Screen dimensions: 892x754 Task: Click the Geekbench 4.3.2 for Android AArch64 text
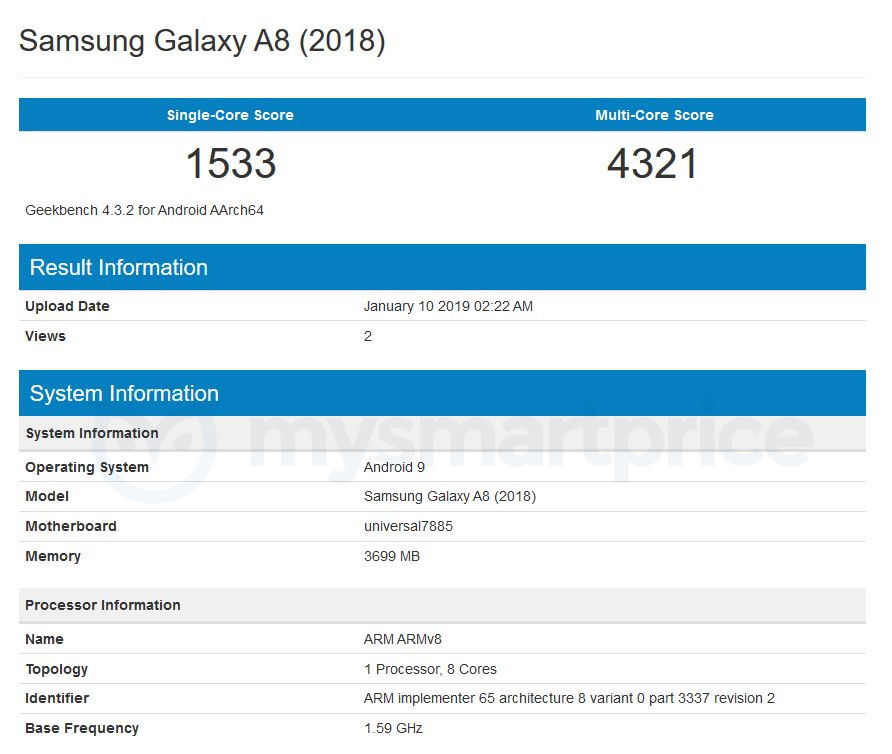pos(144,211)
